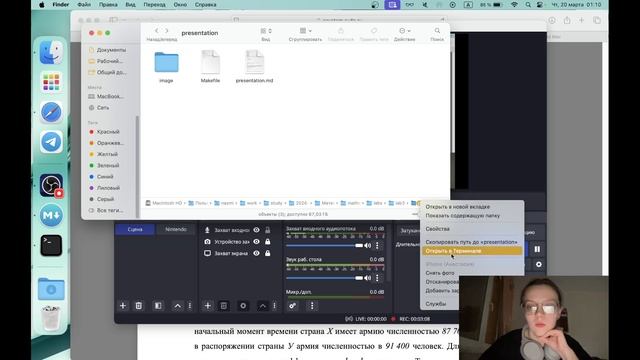Mute the Захват входного аудиопотока speaker

pos(368,245)
